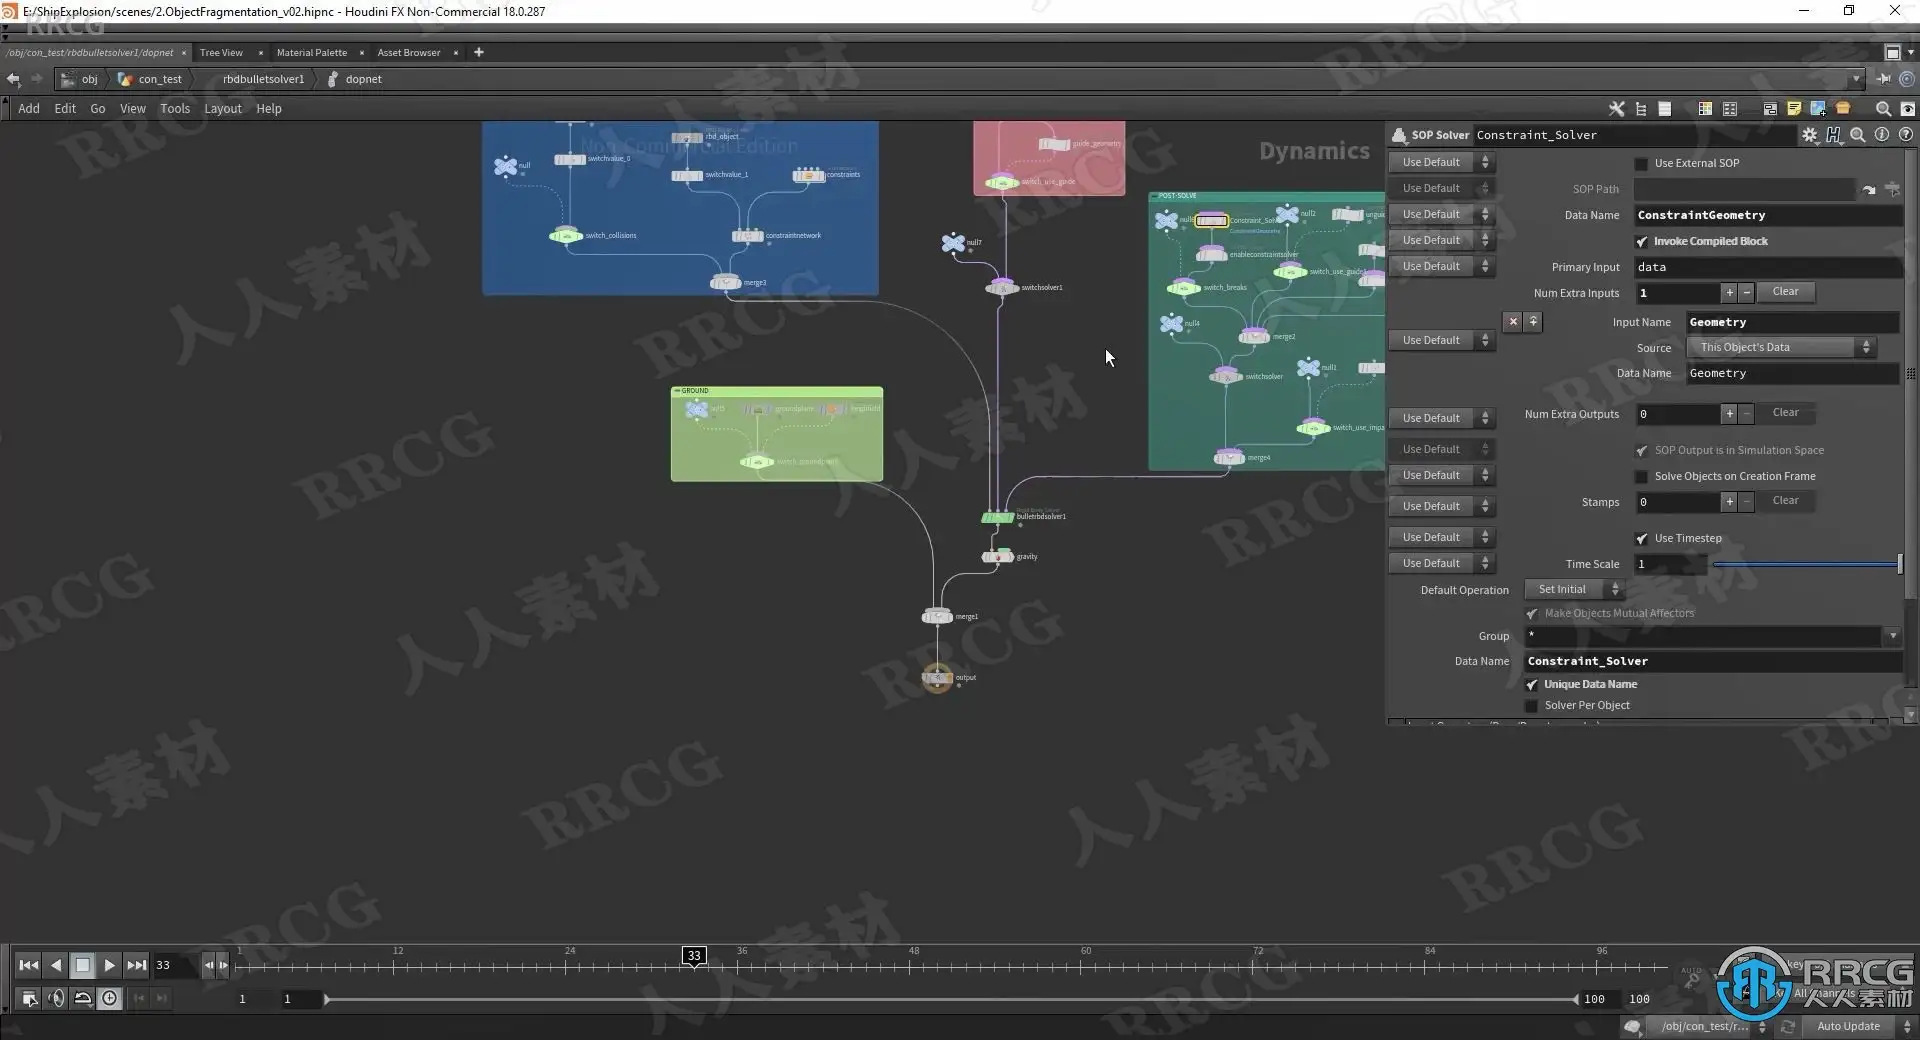1920x1040 pixels.
Task: Open the simulation path /obj/con_test dropdown
Action: (x=1711, y=1027)
